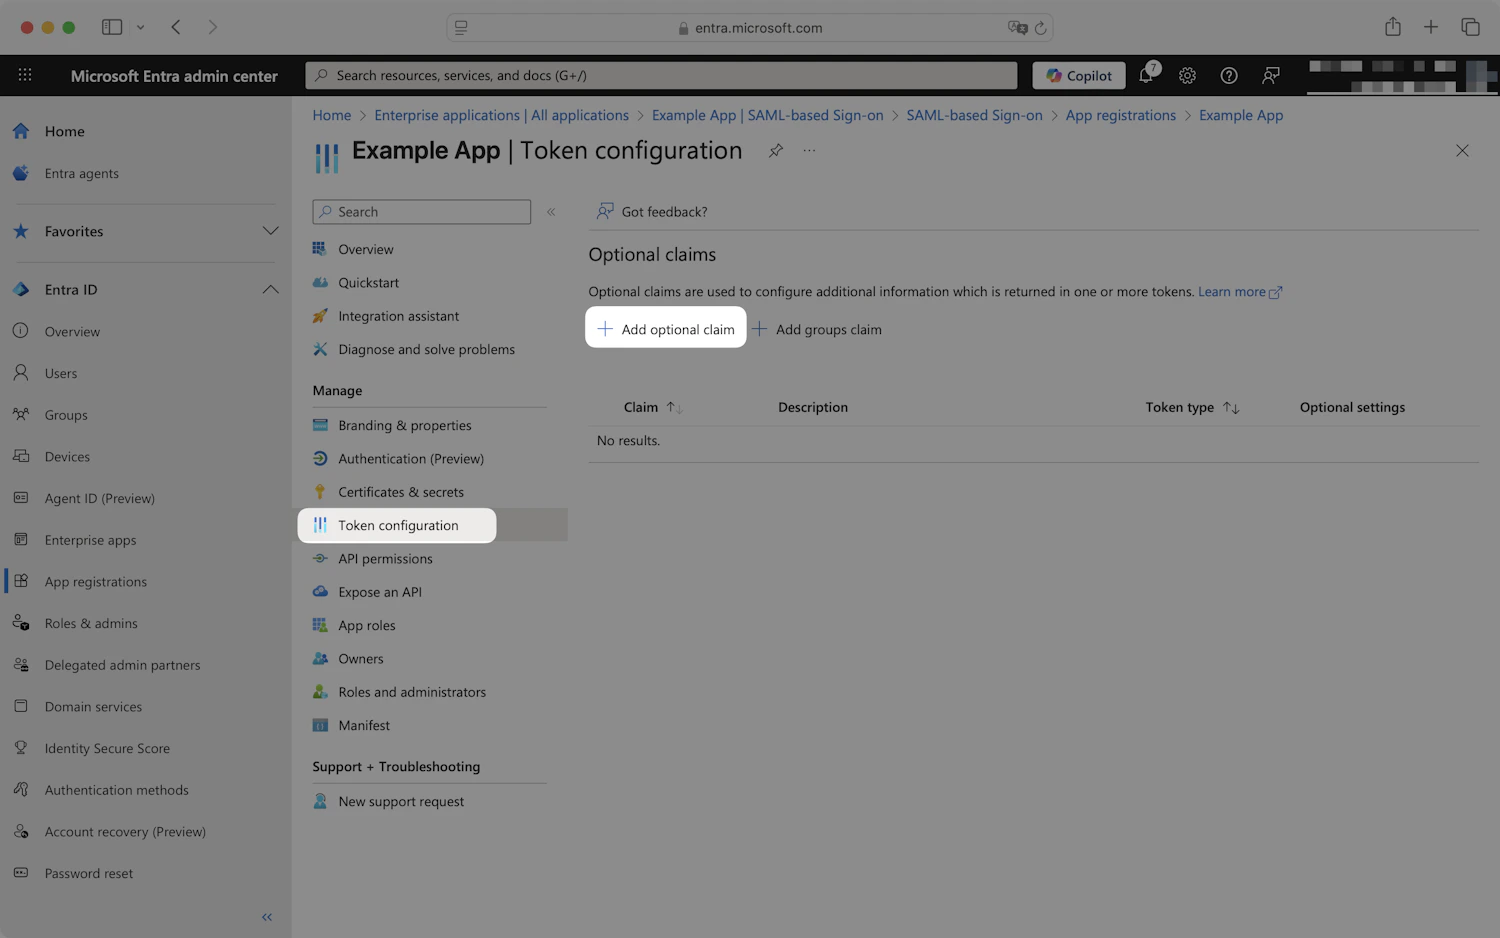Click the App registrations breadcrumb link
Viewport: 1500px width, 938px height.
coord(1120,115)
